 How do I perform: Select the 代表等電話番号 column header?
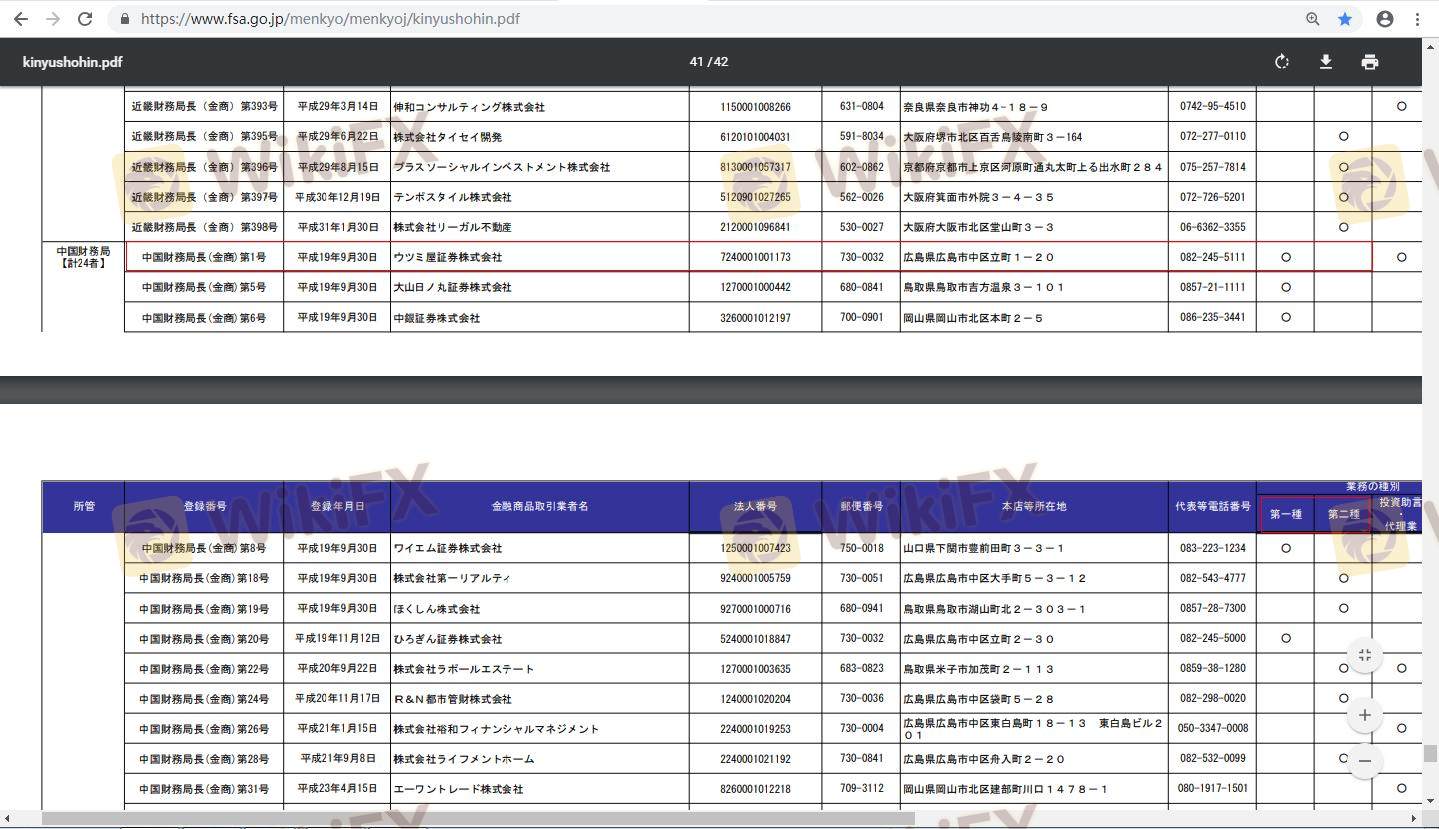pyautogui.click(x=1213, y=506)
